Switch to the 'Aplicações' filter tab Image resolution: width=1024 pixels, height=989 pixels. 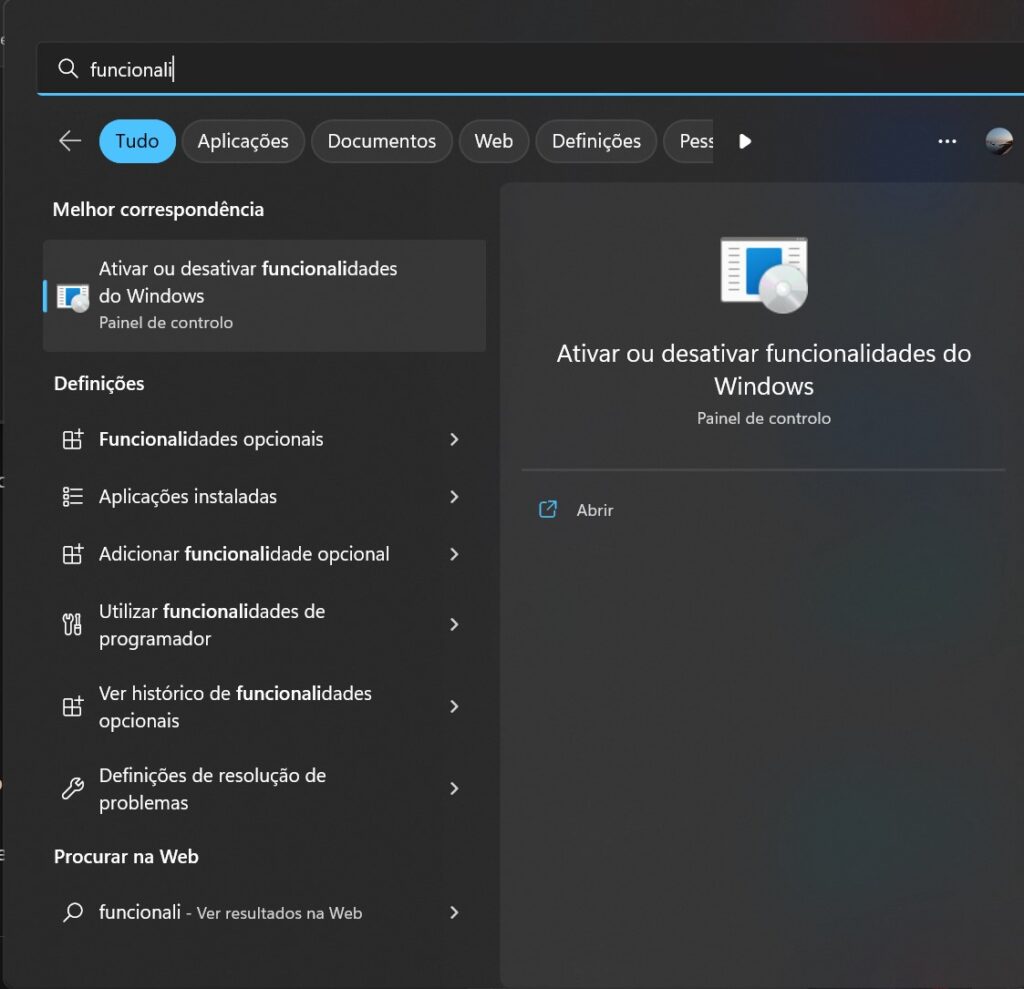pos(243,141)
